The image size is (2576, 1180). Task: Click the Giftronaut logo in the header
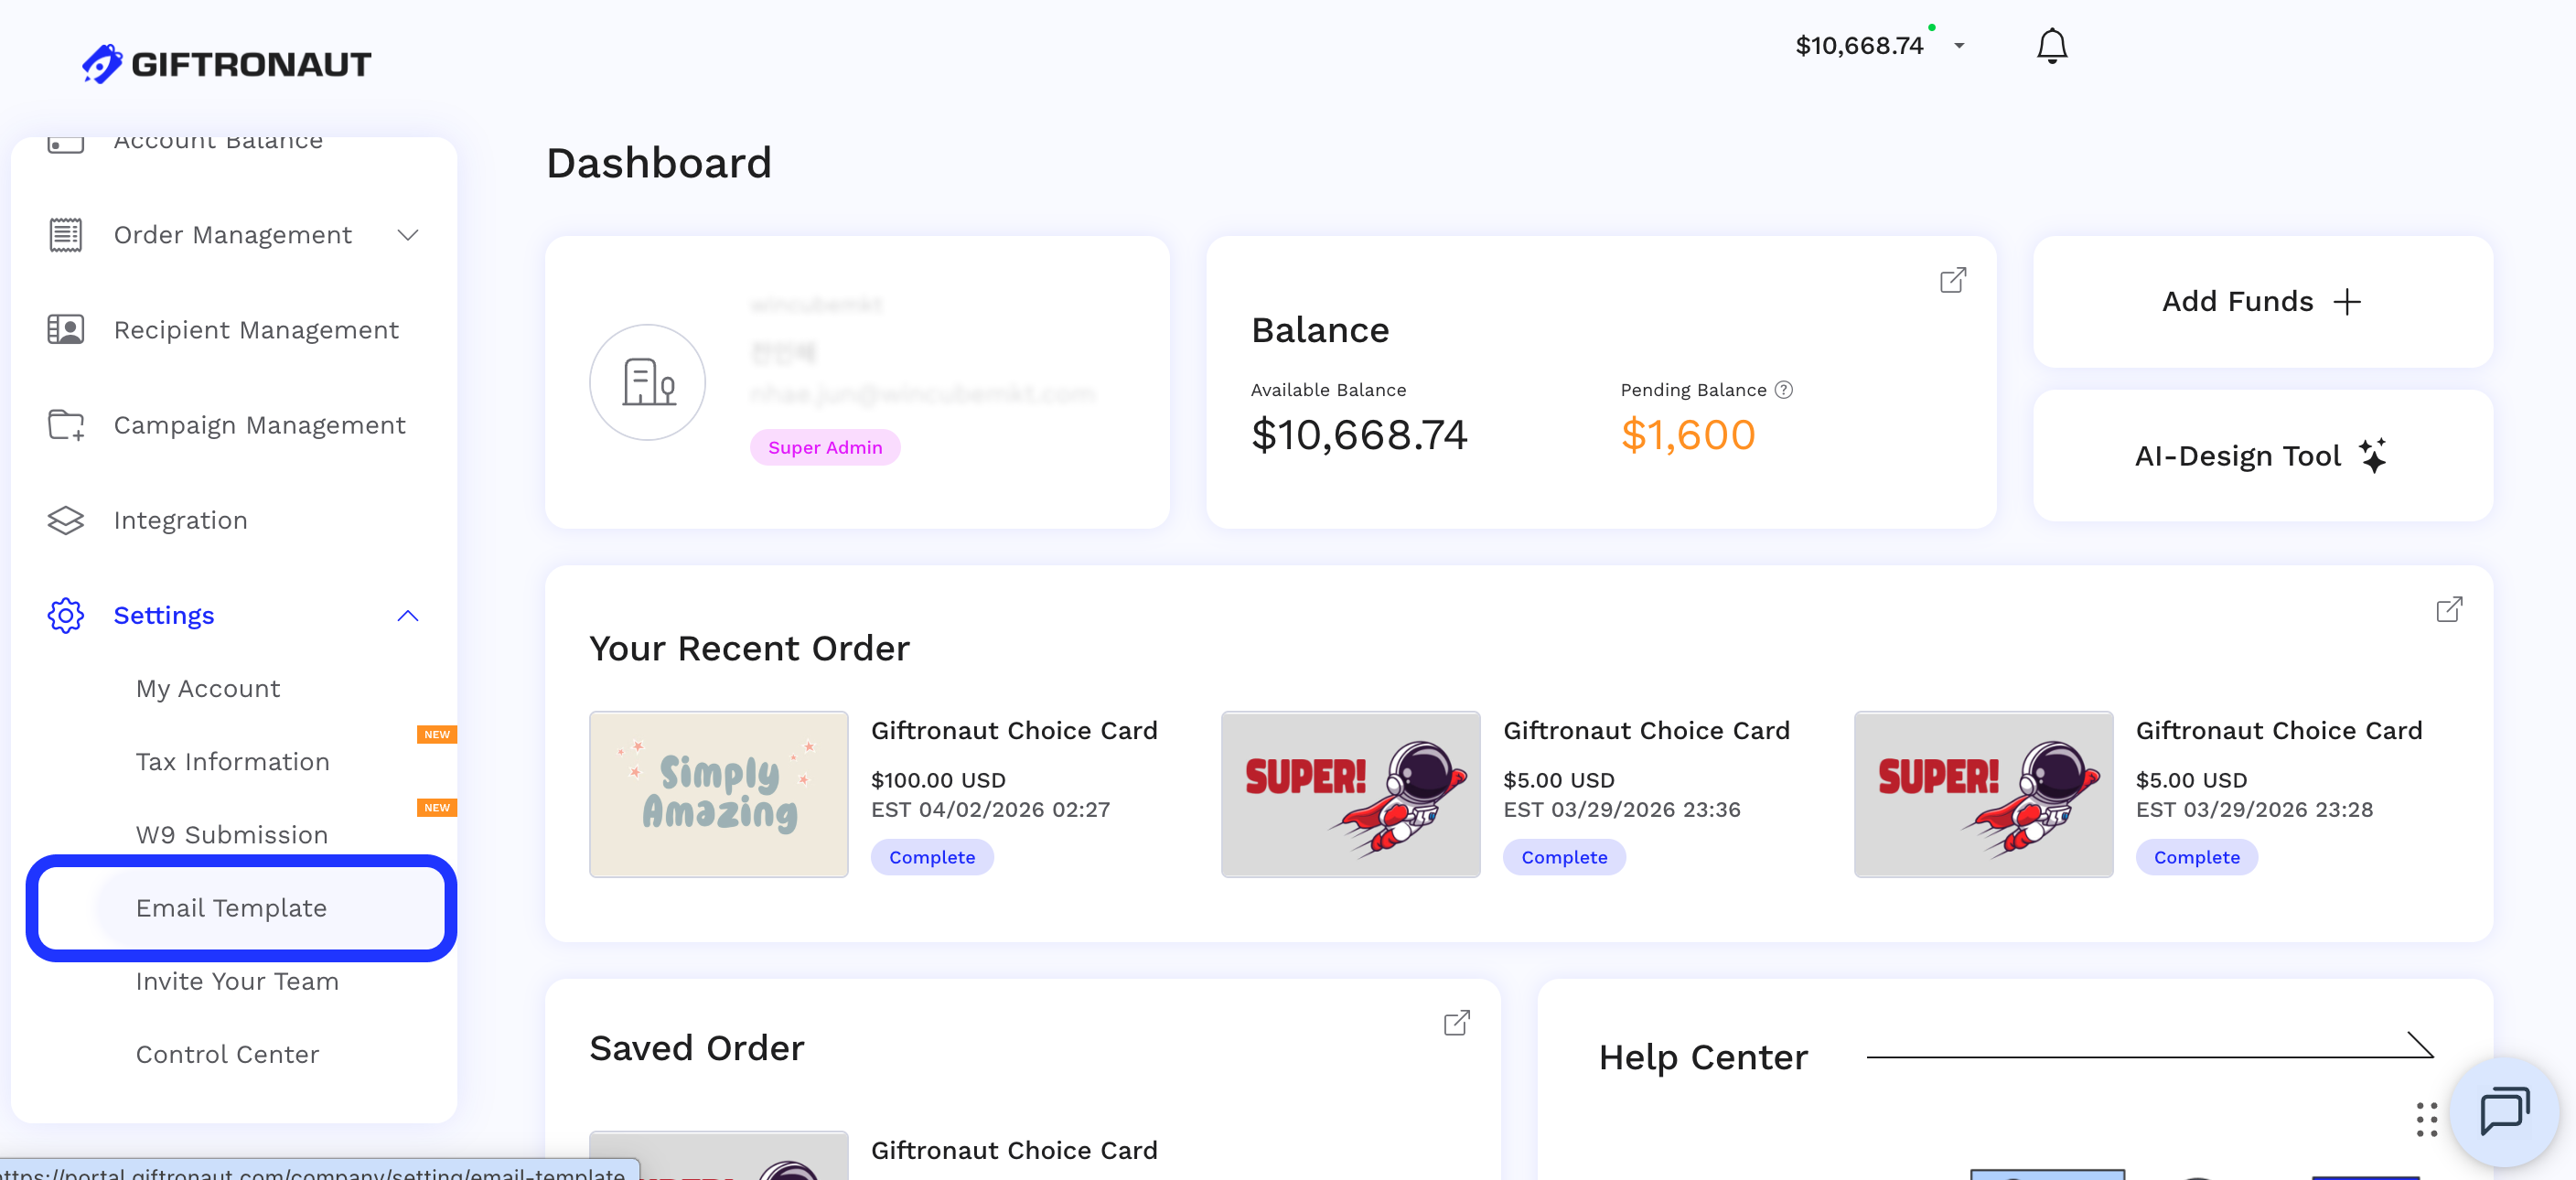226,62
